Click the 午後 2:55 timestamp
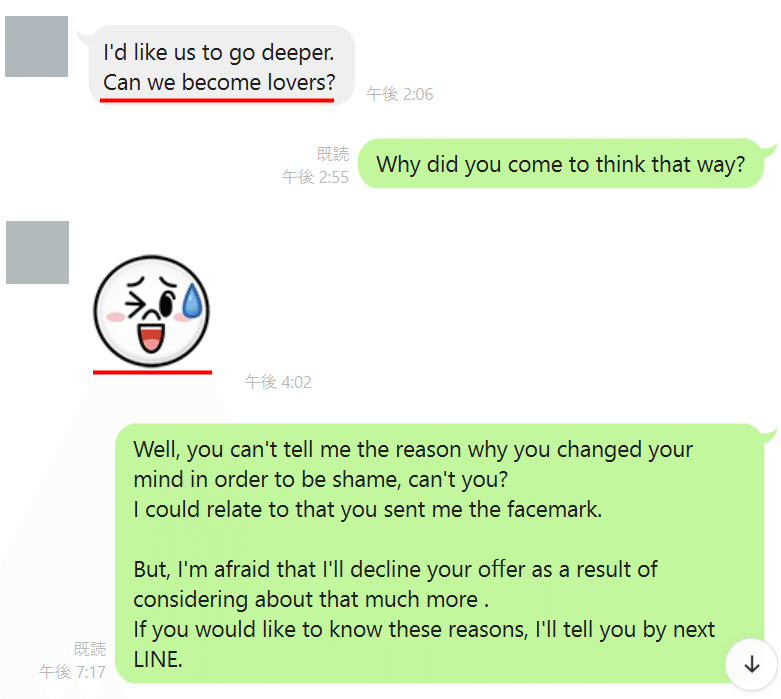781x699 pixels. coord(315,177)
